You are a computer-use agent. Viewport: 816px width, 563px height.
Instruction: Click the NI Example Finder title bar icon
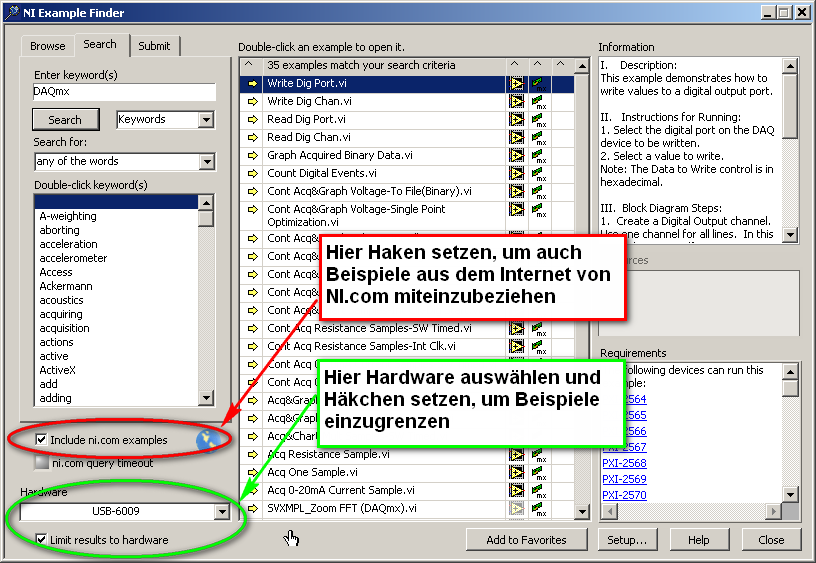(x=11, y=12)
